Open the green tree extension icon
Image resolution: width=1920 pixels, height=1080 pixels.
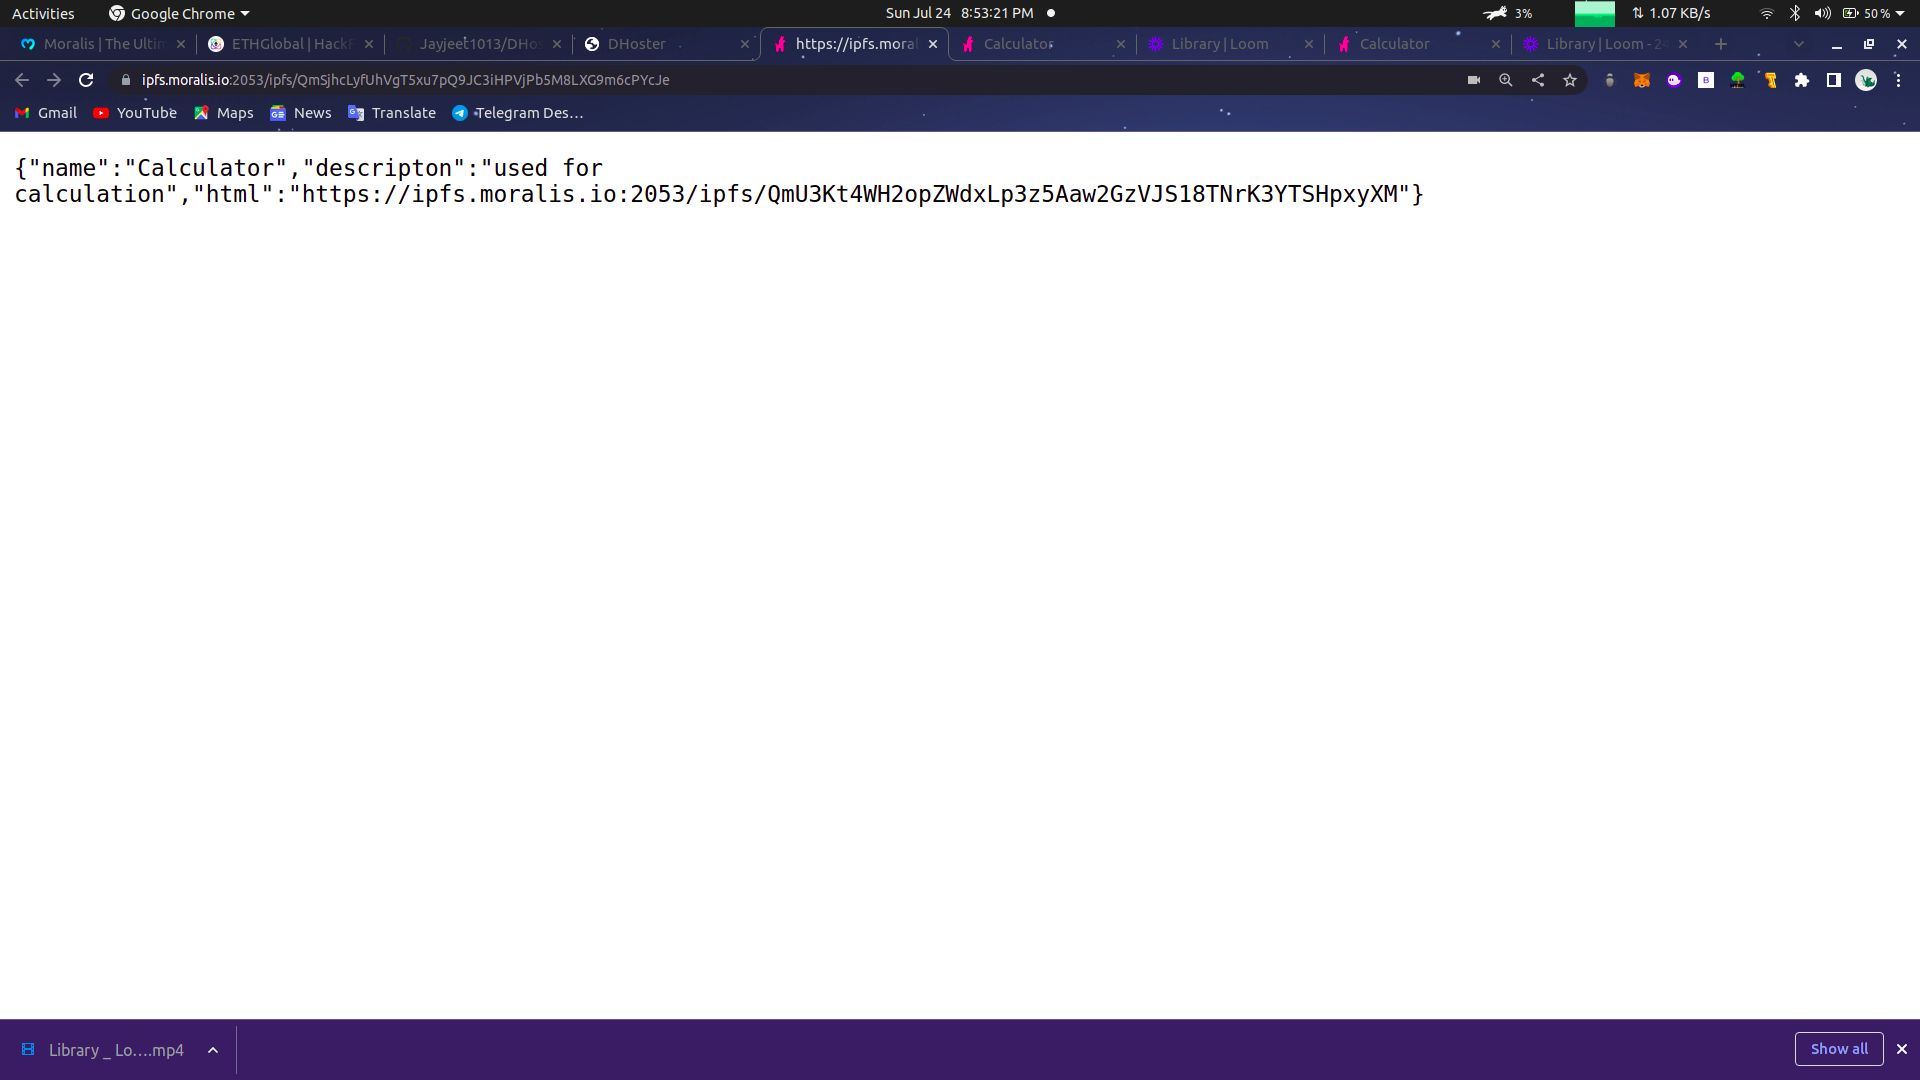point(1738,80)
